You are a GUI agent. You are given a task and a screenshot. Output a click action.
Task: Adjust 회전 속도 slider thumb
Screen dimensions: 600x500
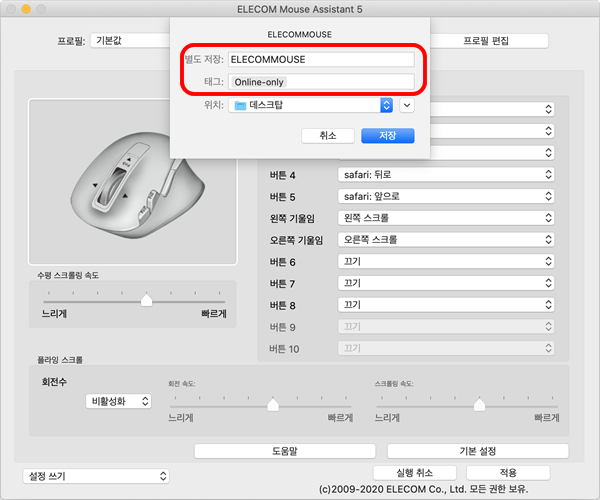273,404
